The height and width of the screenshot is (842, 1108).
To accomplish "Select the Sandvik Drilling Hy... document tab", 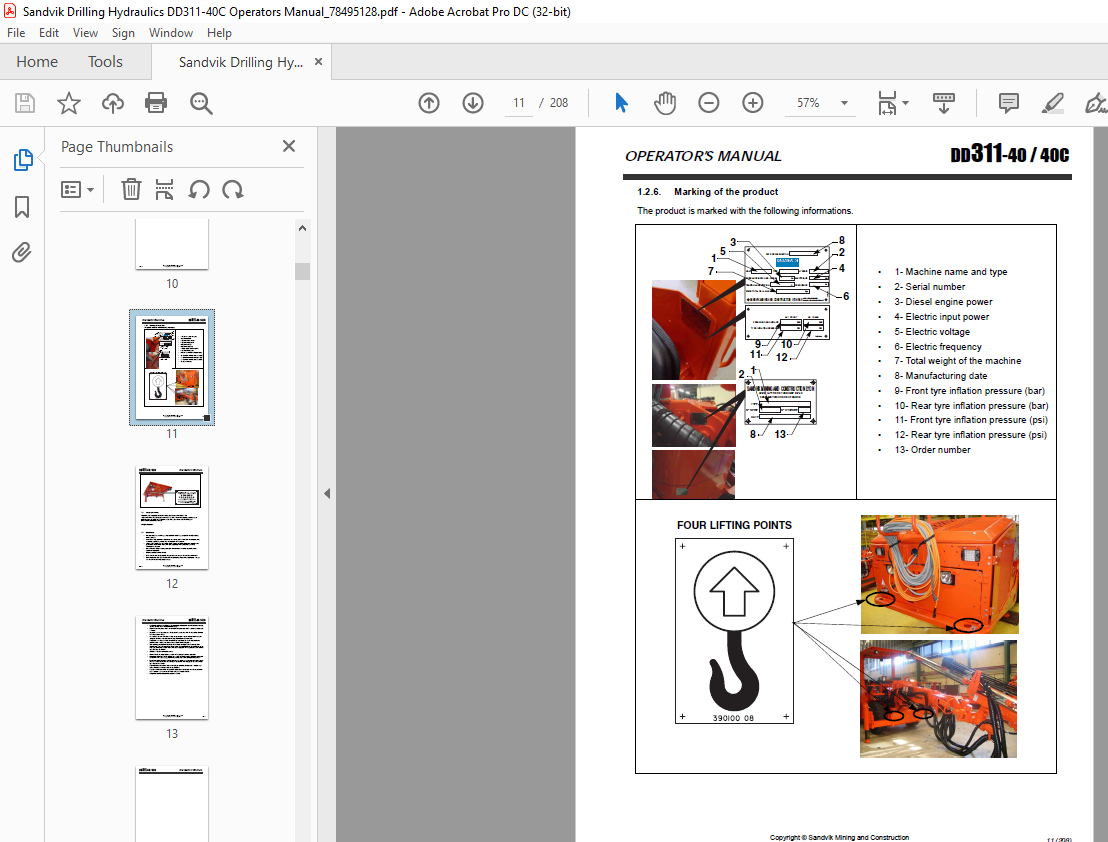I will (240, 62).
